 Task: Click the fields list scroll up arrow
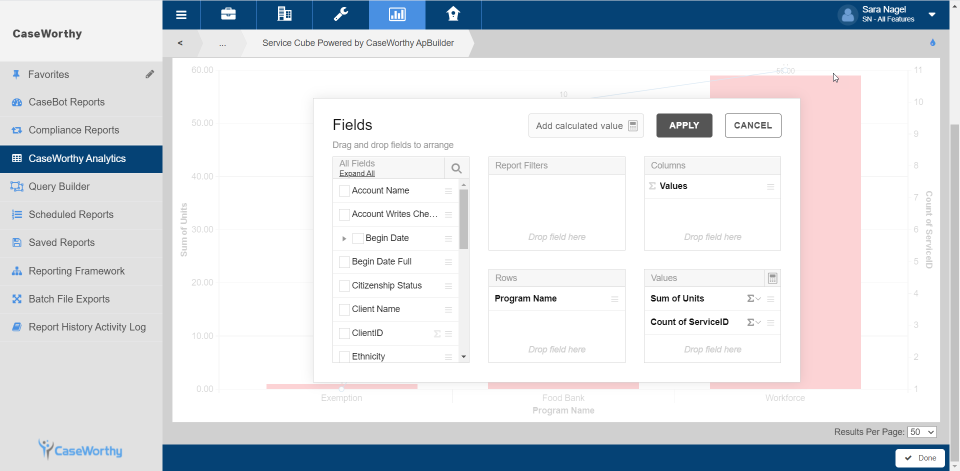click(463, 184)
